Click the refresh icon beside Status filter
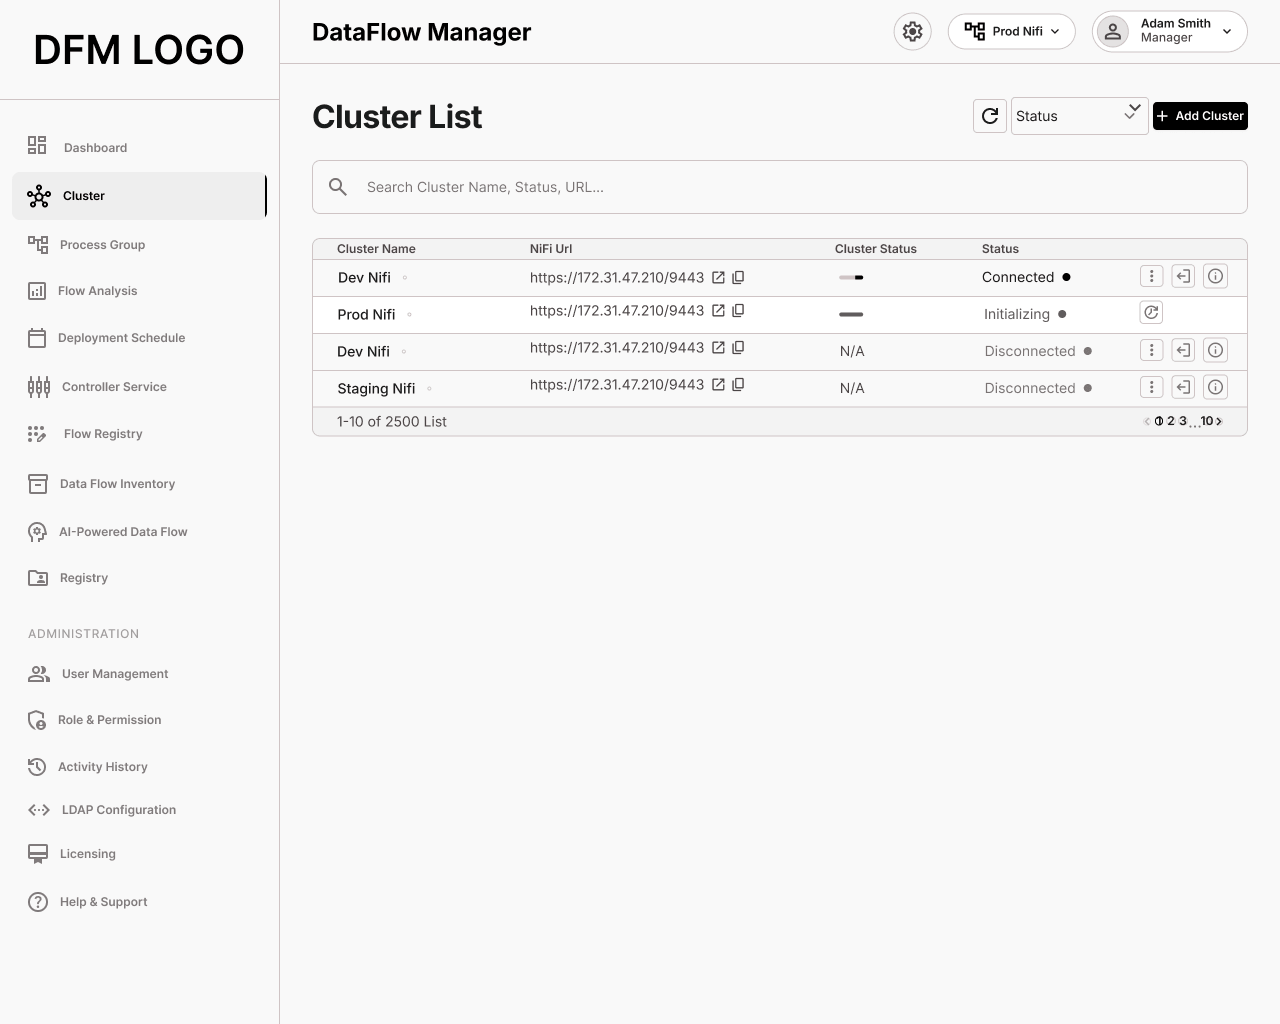The width and height of the screenshot is (1280, 1024). [x=990, y=116]
